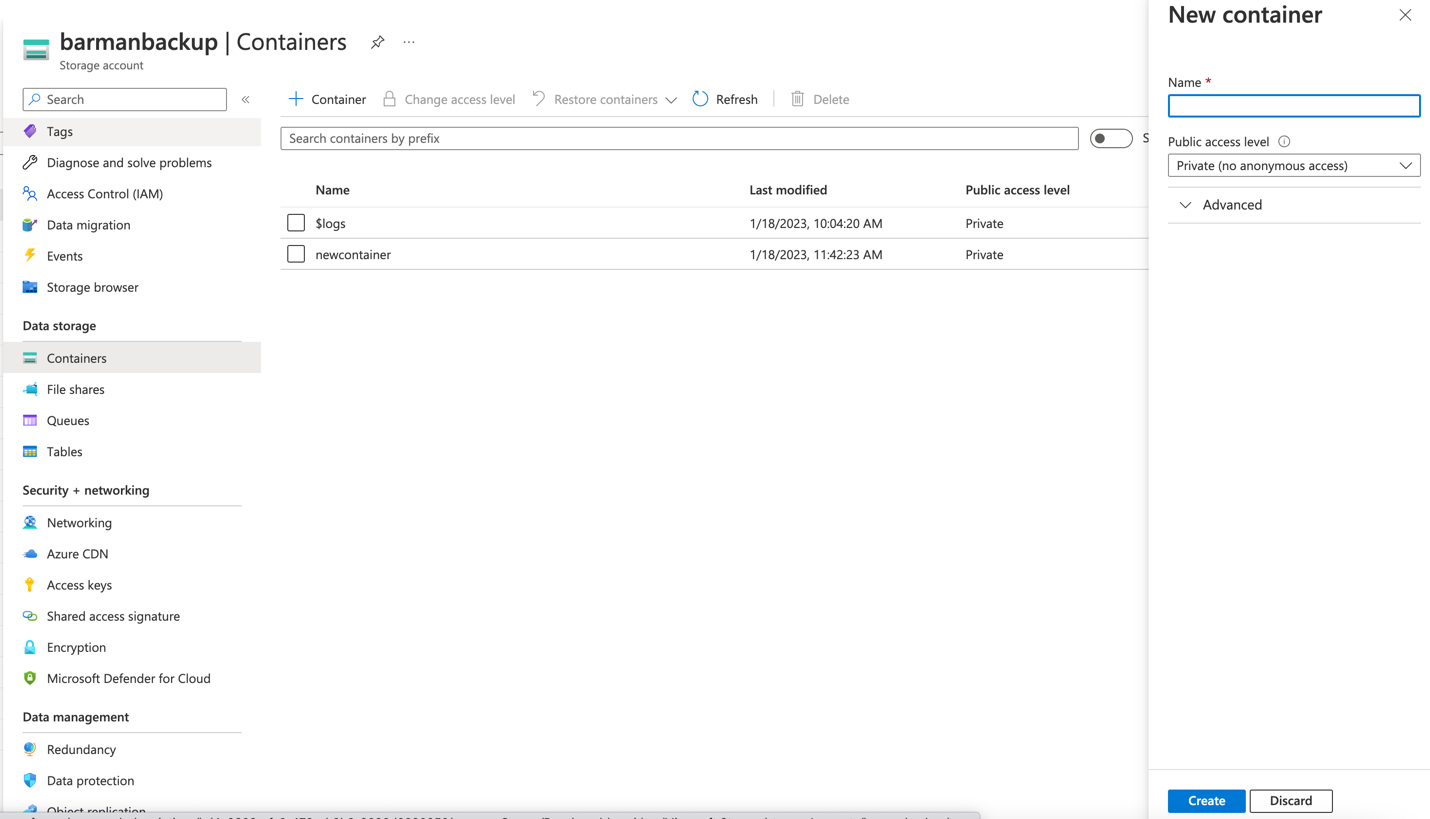1430x819 pixels.
Task: Toggle the show deleted containers switch
Action: pos(1110,139)
